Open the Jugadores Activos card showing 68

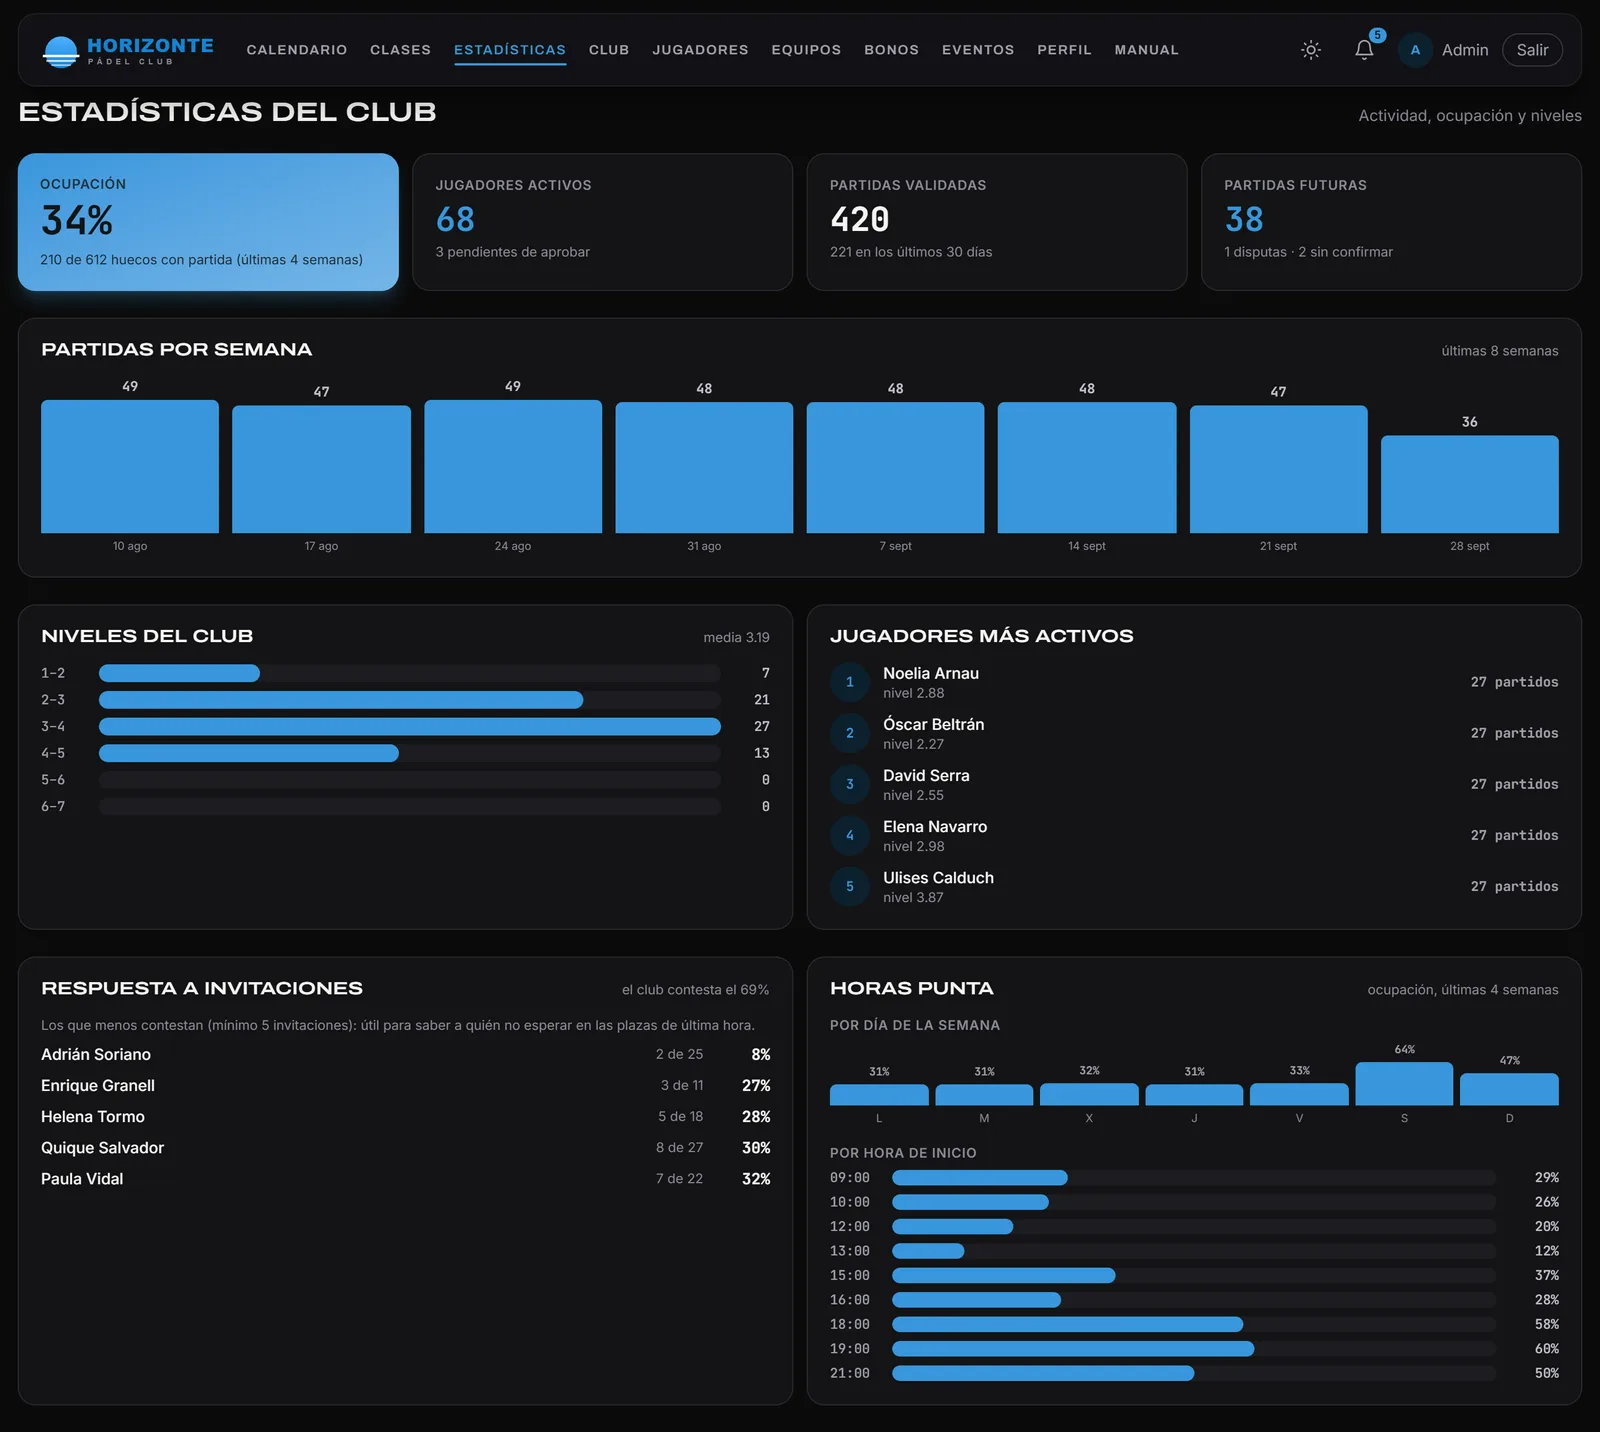click(x=602, y=222)
